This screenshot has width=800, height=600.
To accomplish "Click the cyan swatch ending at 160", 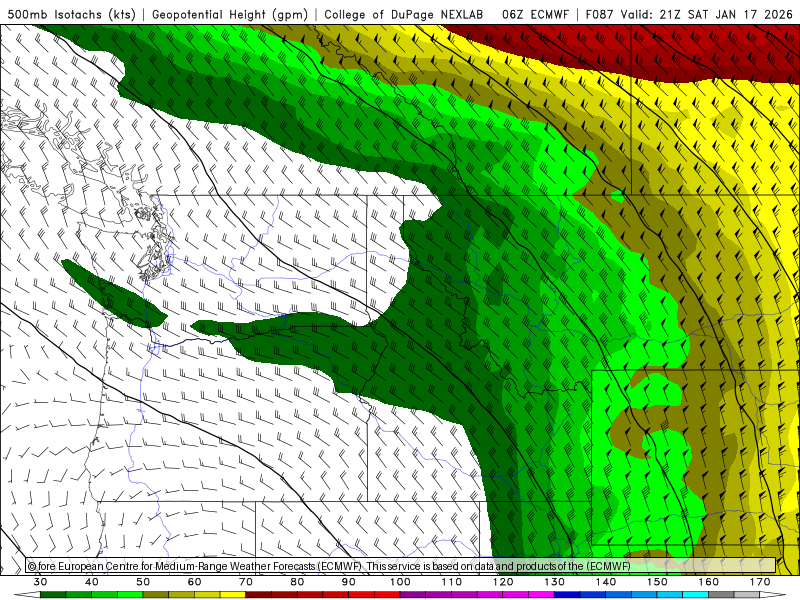I will click(696, 595).
